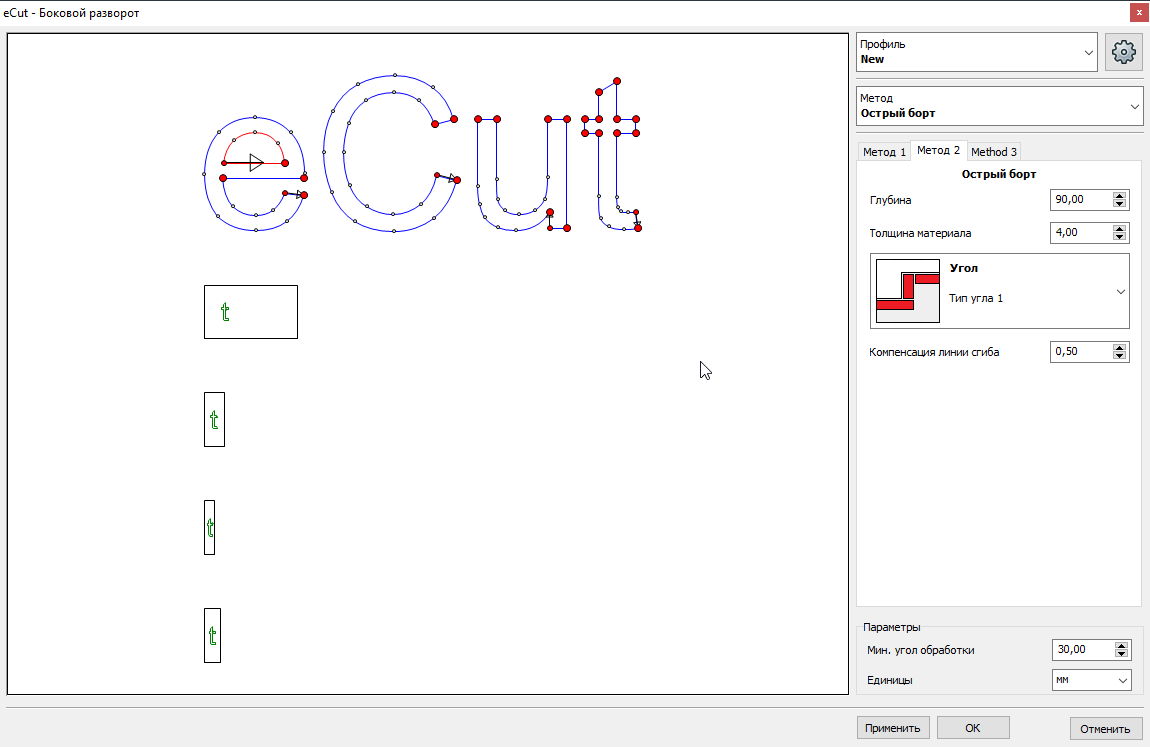
Task: Click the Толщина материала label
Action: click(920, 233)
